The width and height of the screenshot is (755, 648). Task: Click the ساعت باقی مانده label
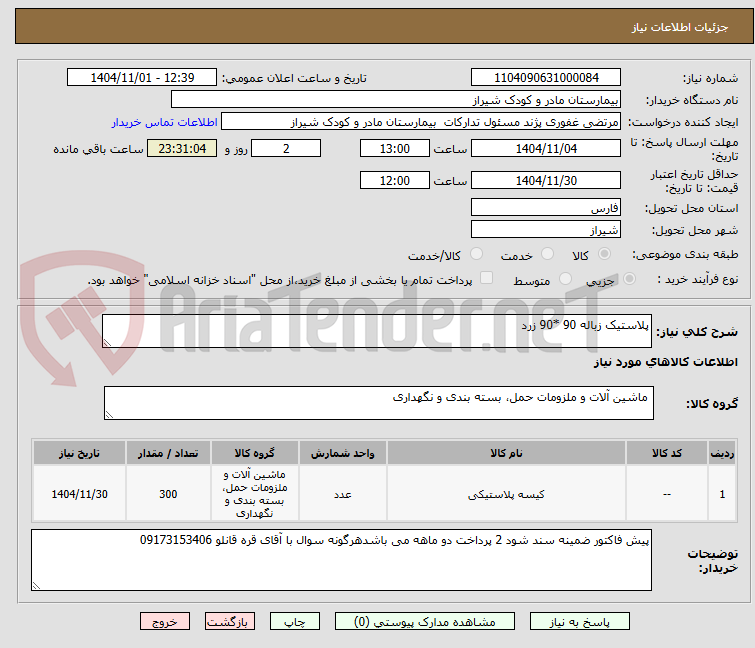point(98,149)
